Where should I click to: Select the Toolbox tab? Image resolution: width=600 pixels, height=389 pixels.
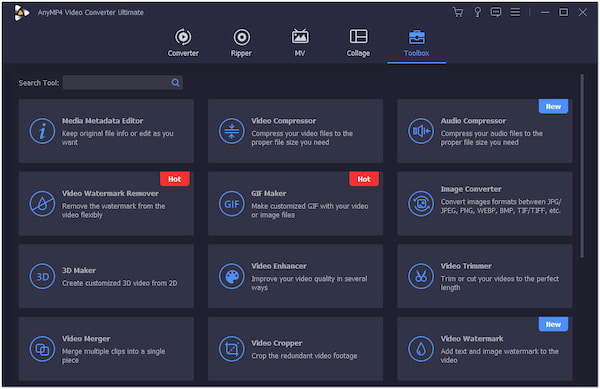pyautogui.click(x=416, y=42)
